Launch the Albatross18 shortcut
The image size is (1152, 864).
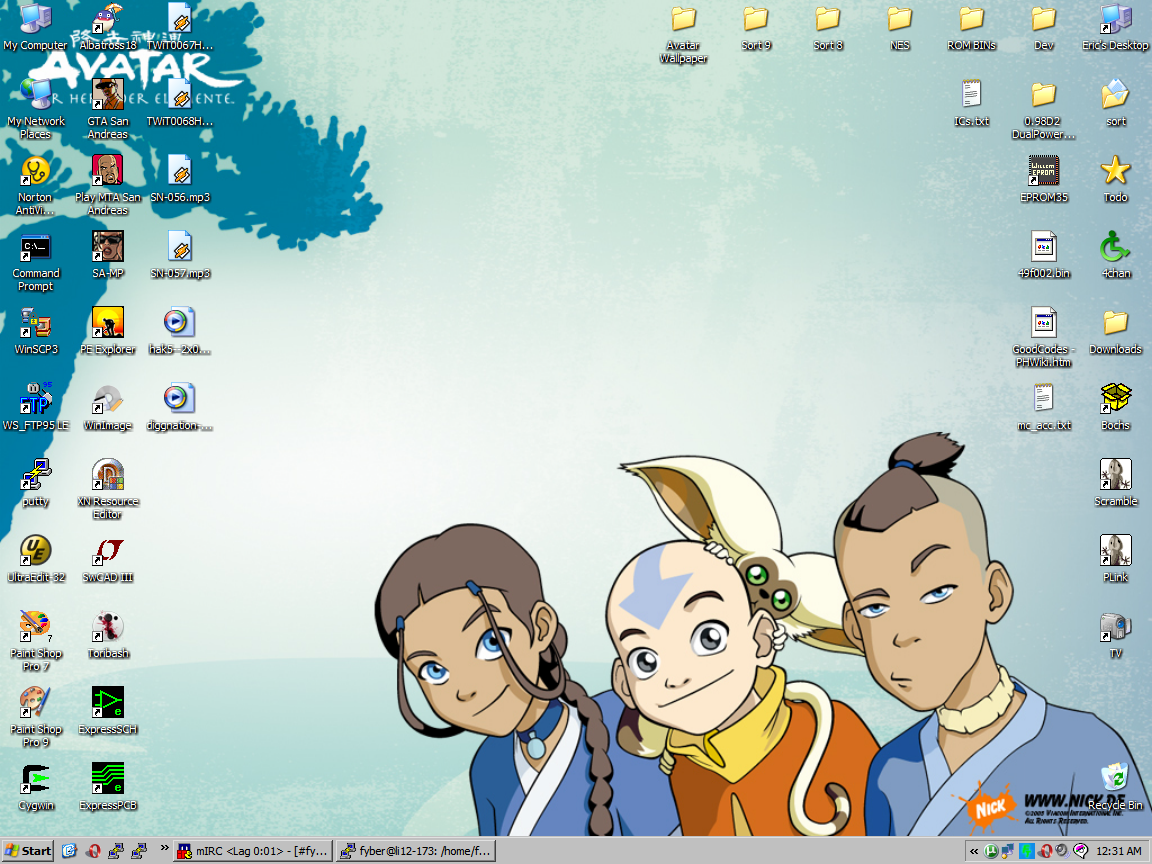[x=108, y=28]
